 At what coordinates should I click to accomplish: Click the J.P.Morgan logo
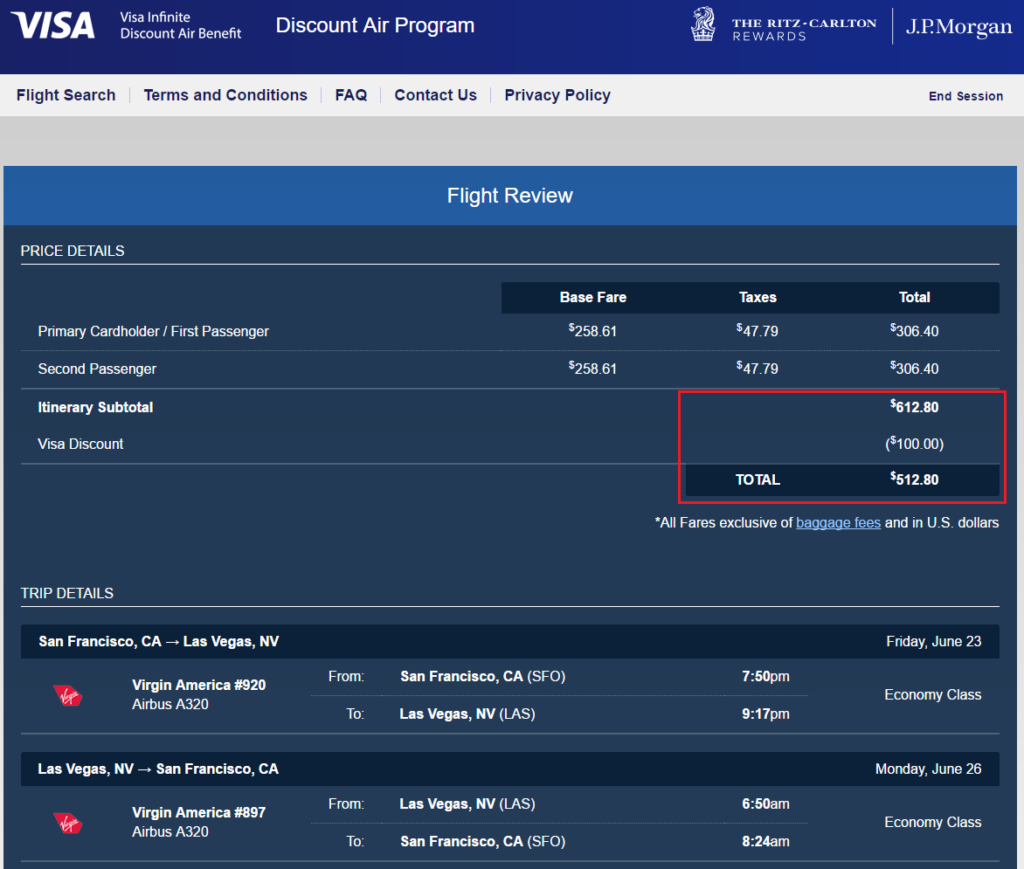[958, 27]
